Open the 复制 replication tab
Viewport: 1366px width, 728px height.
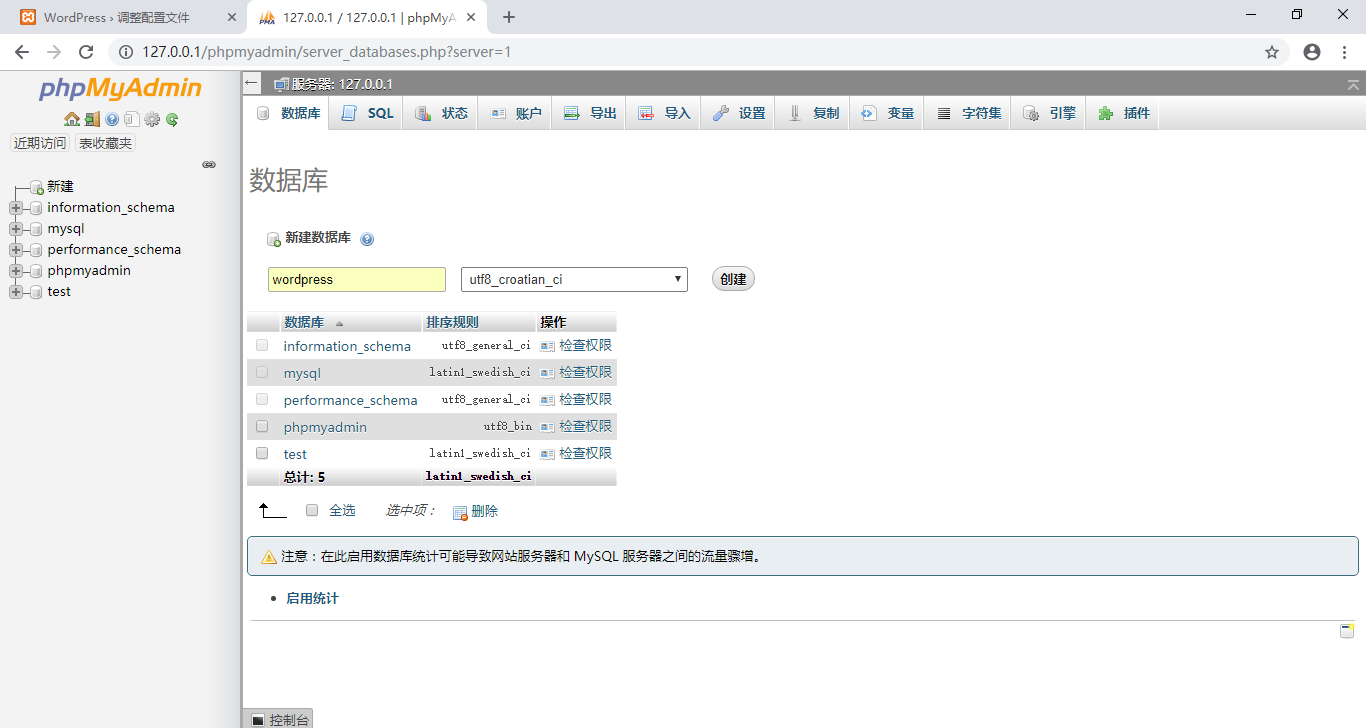pos(813,114)
